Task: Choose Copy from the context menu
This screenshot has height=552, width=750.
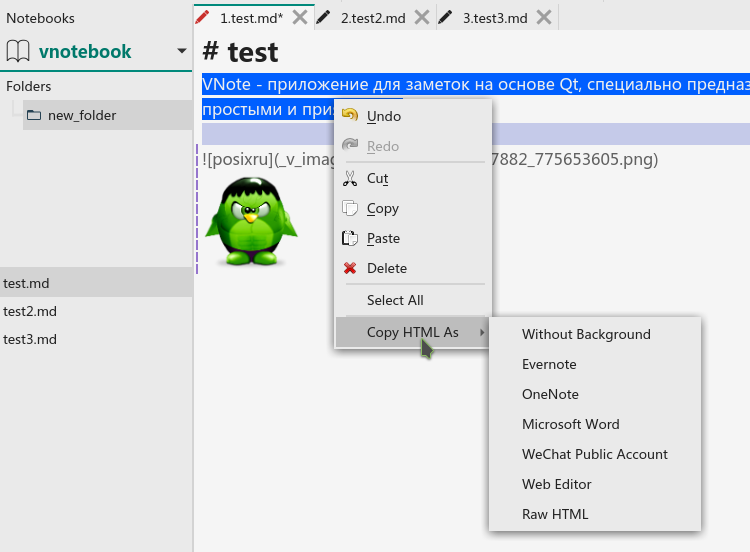Action: 413,209
